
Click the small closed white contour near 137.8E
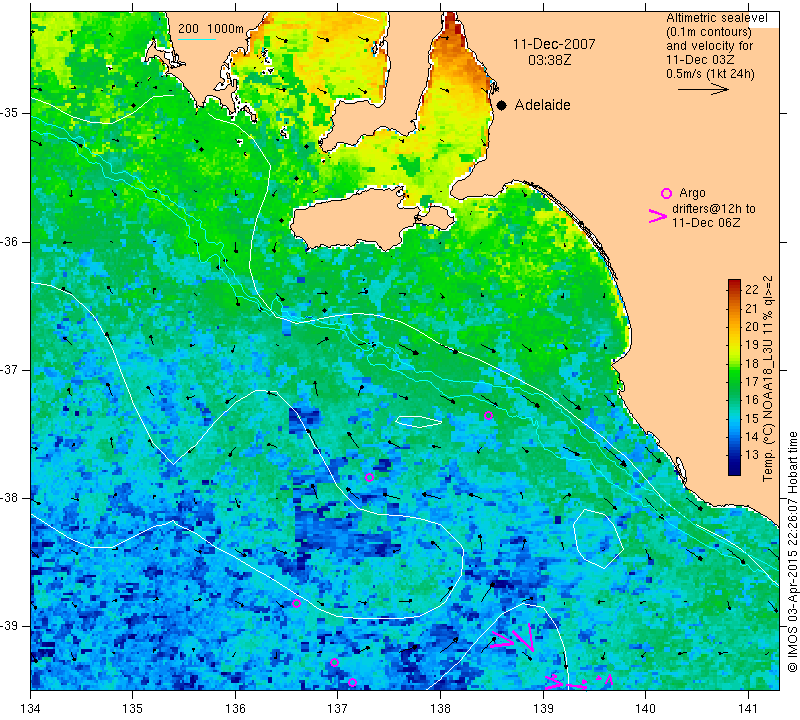click(x=419, y=421)
